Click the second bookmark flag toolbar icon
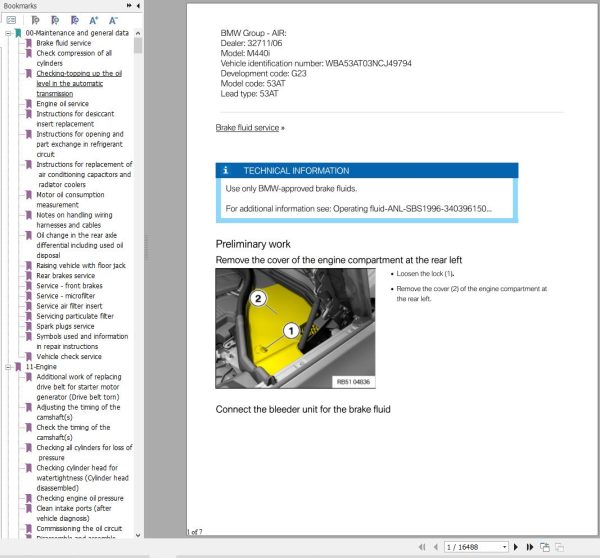600x558 pixels. pyautogui.click(x=55, y=20)
